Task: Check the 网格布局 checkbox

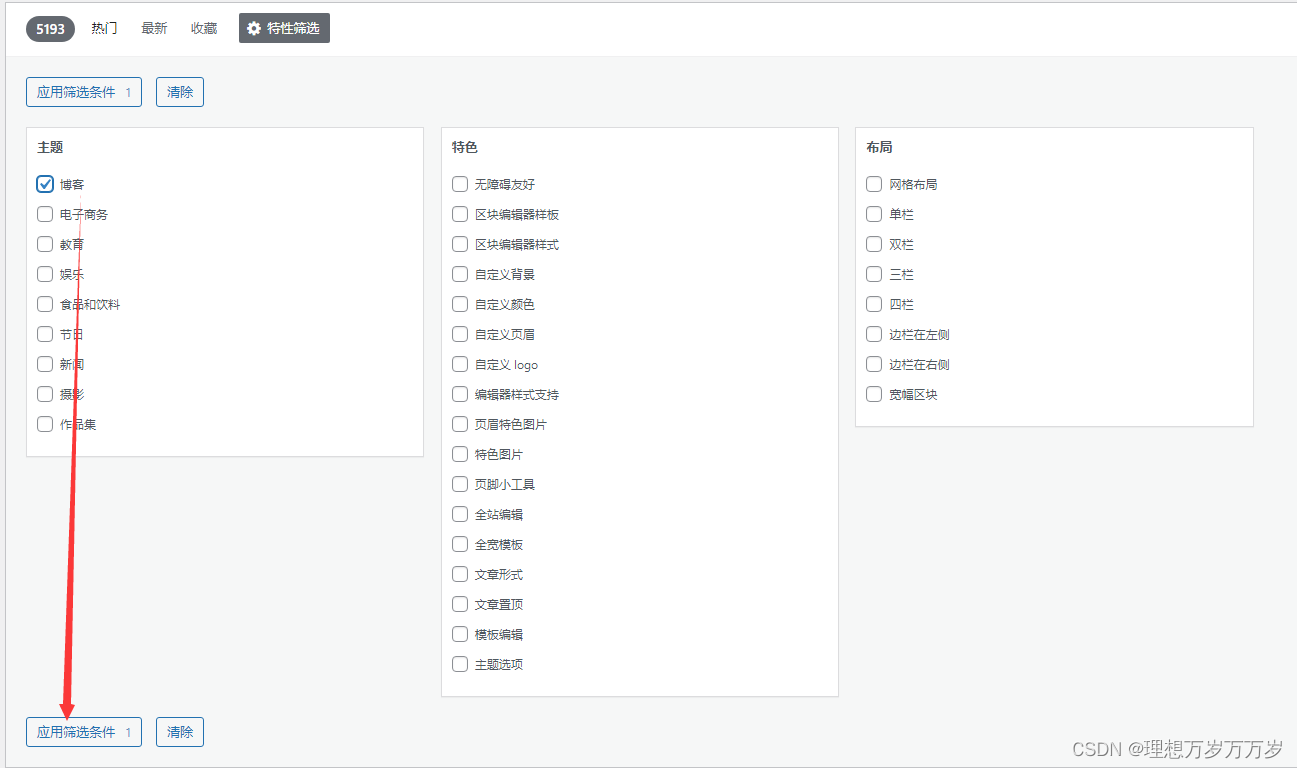Action: [874, 184]
